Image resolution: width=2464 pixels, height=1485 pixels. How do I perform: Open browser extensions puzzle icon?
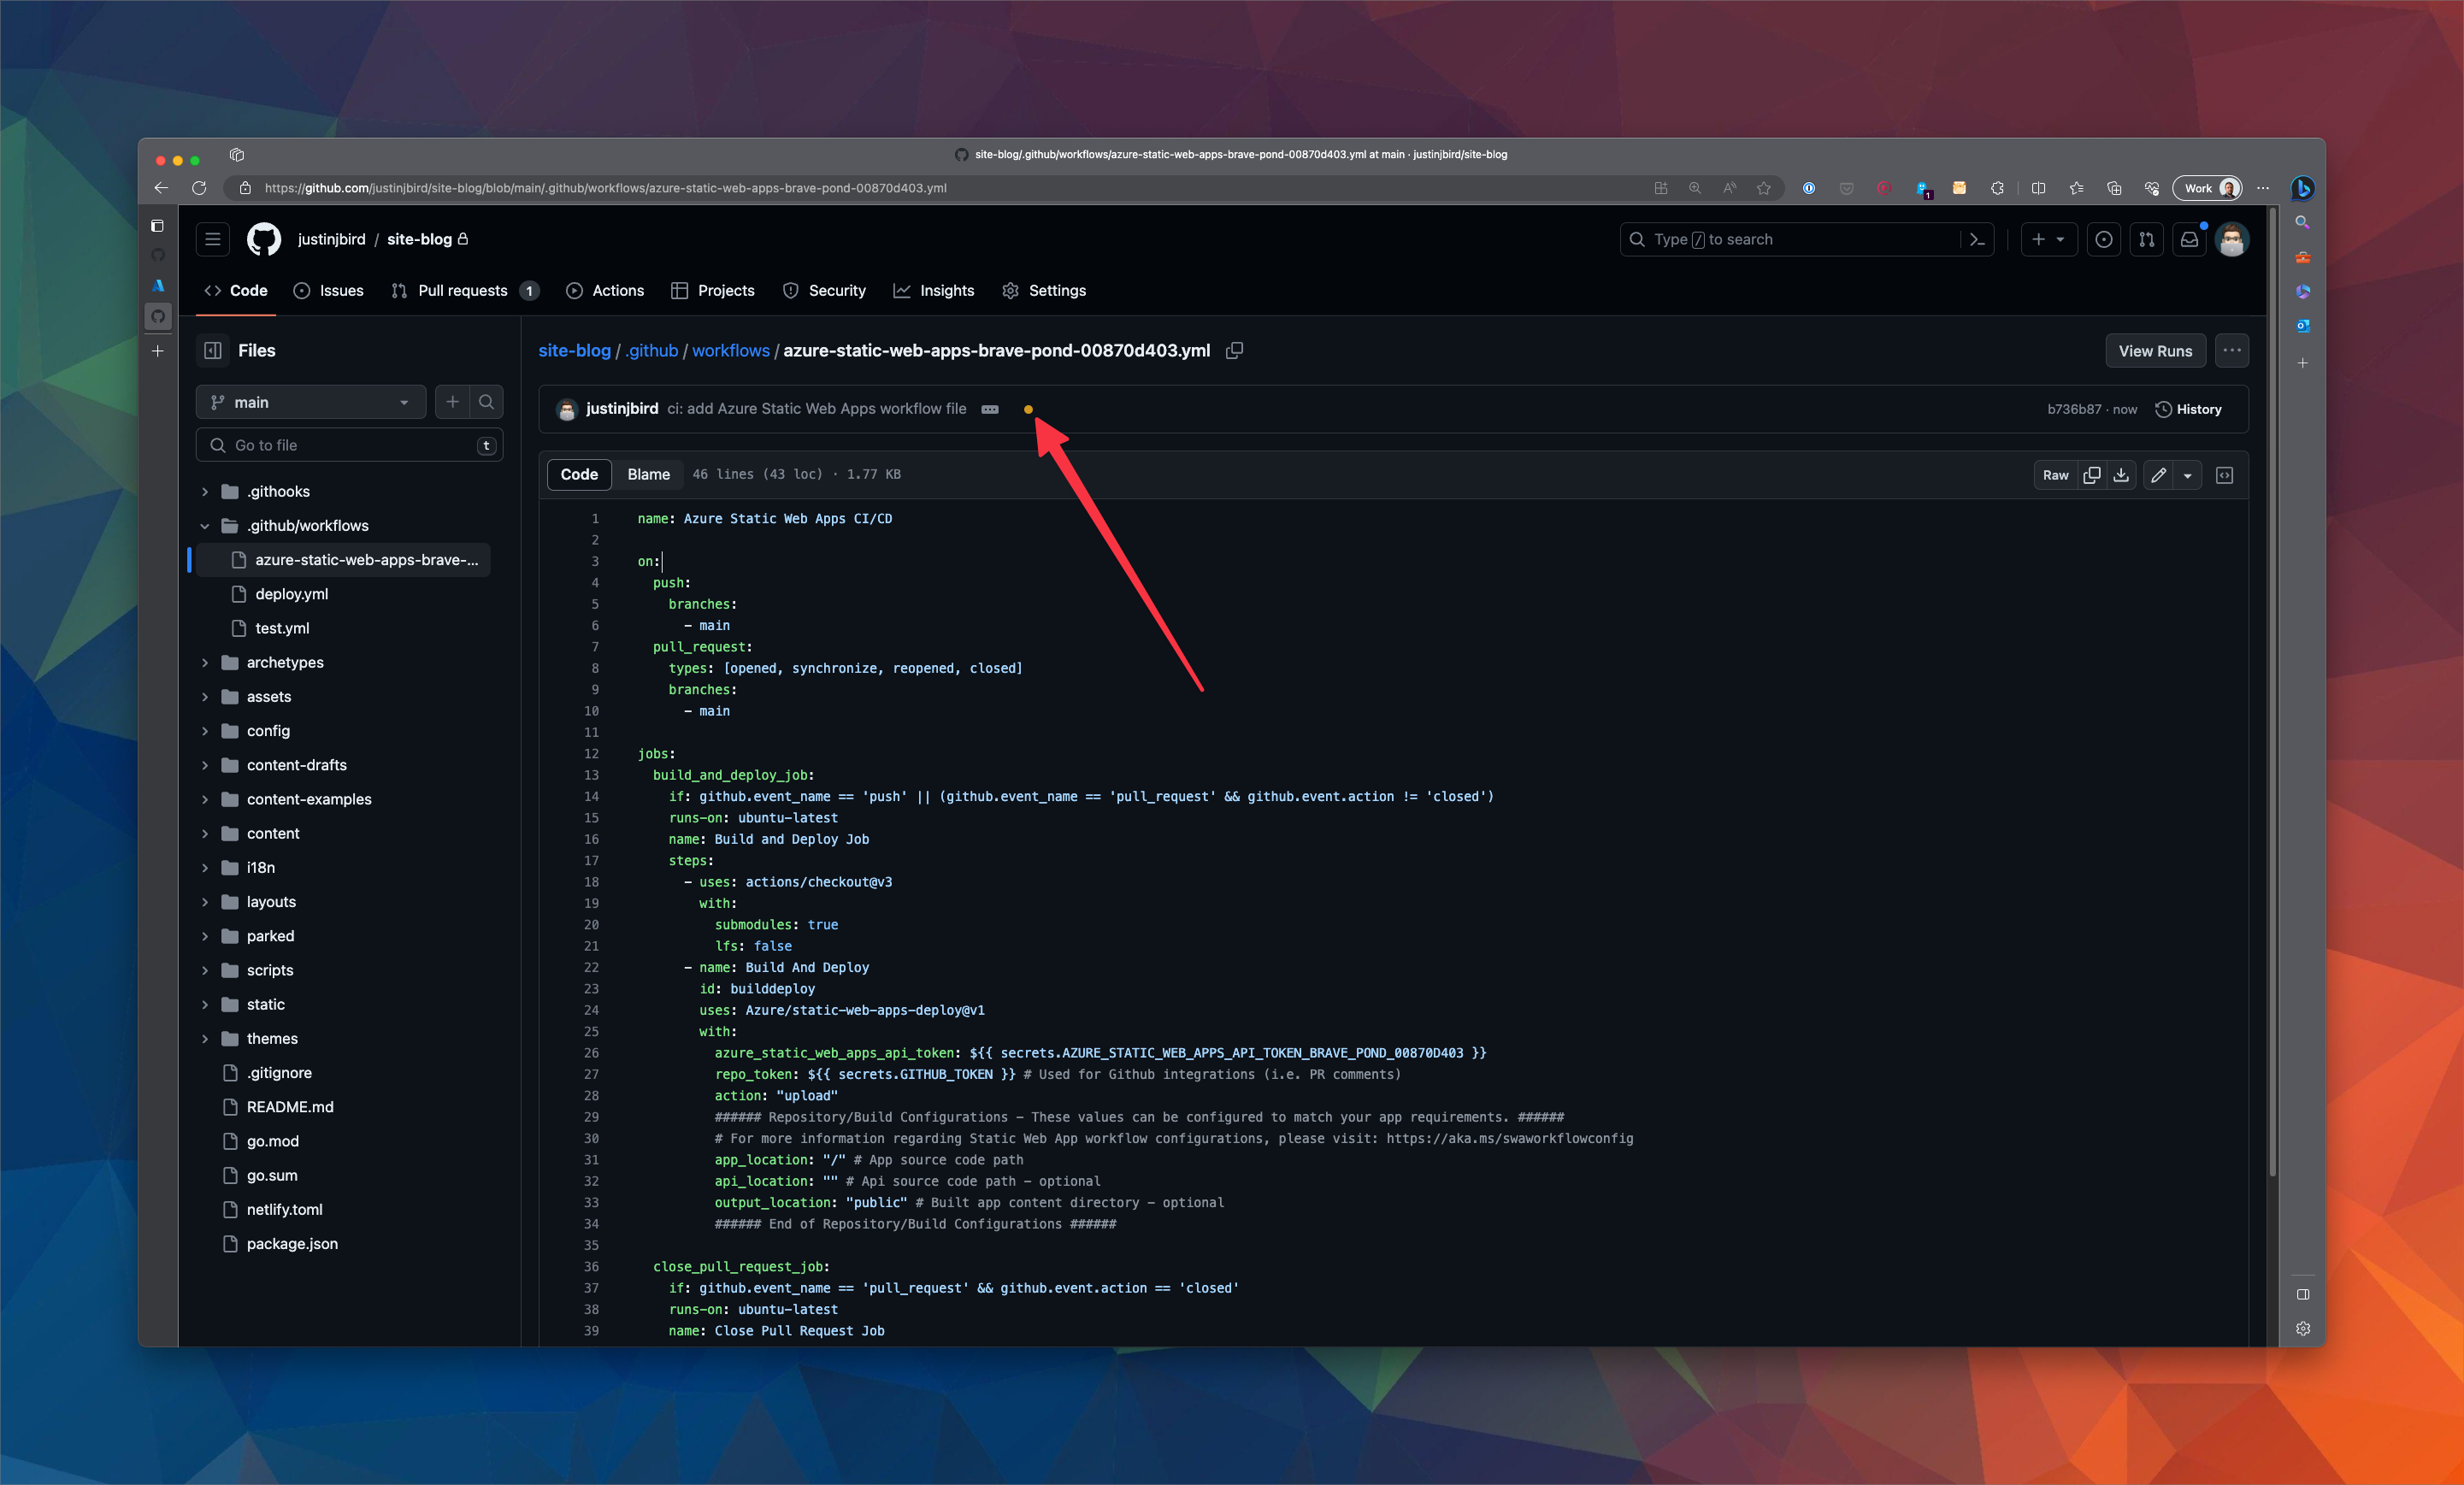click(1997, 188)
